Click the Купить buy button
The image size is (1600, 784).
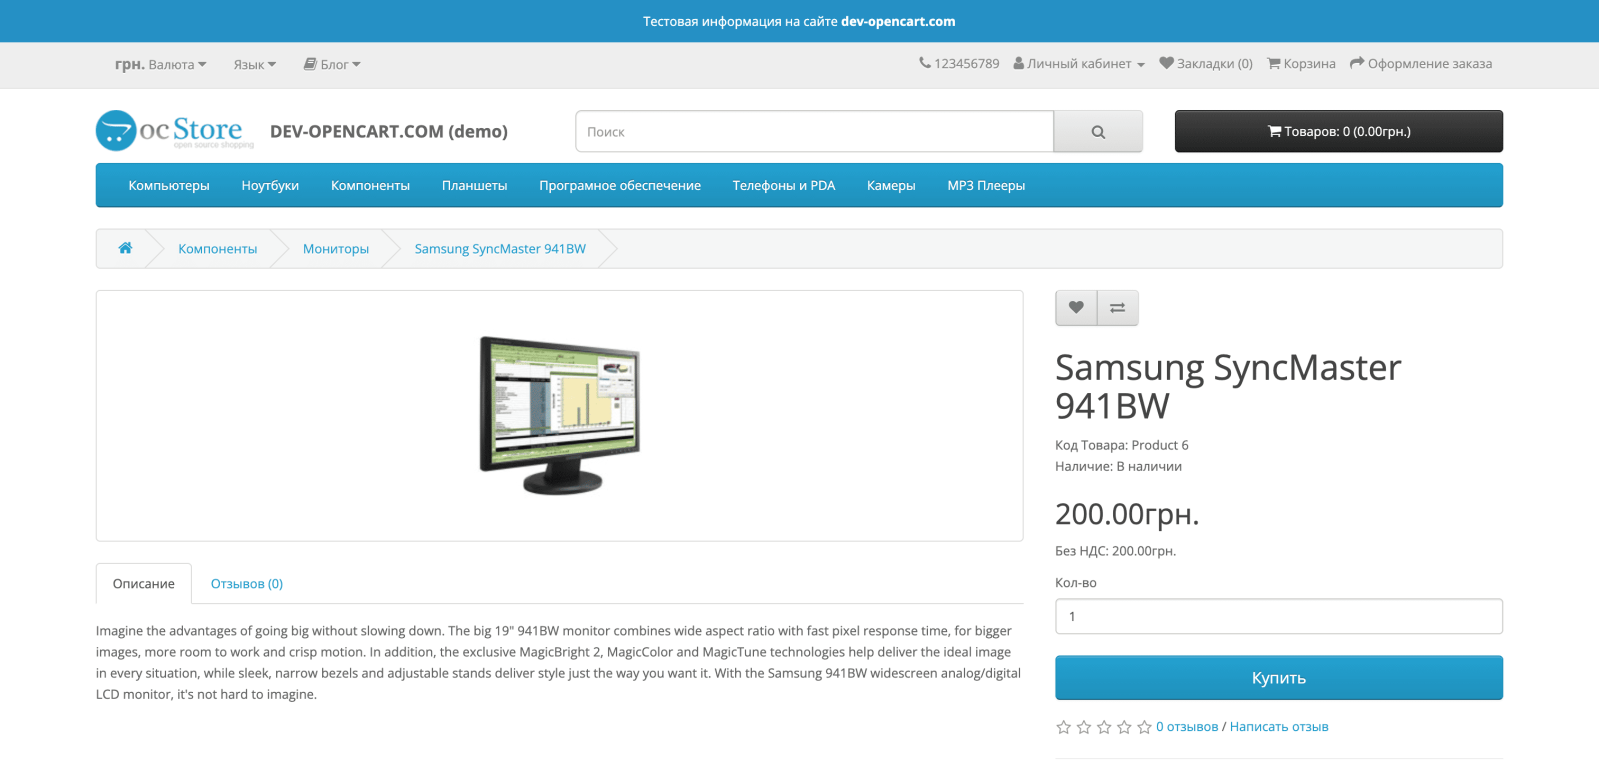point(1279,678)
